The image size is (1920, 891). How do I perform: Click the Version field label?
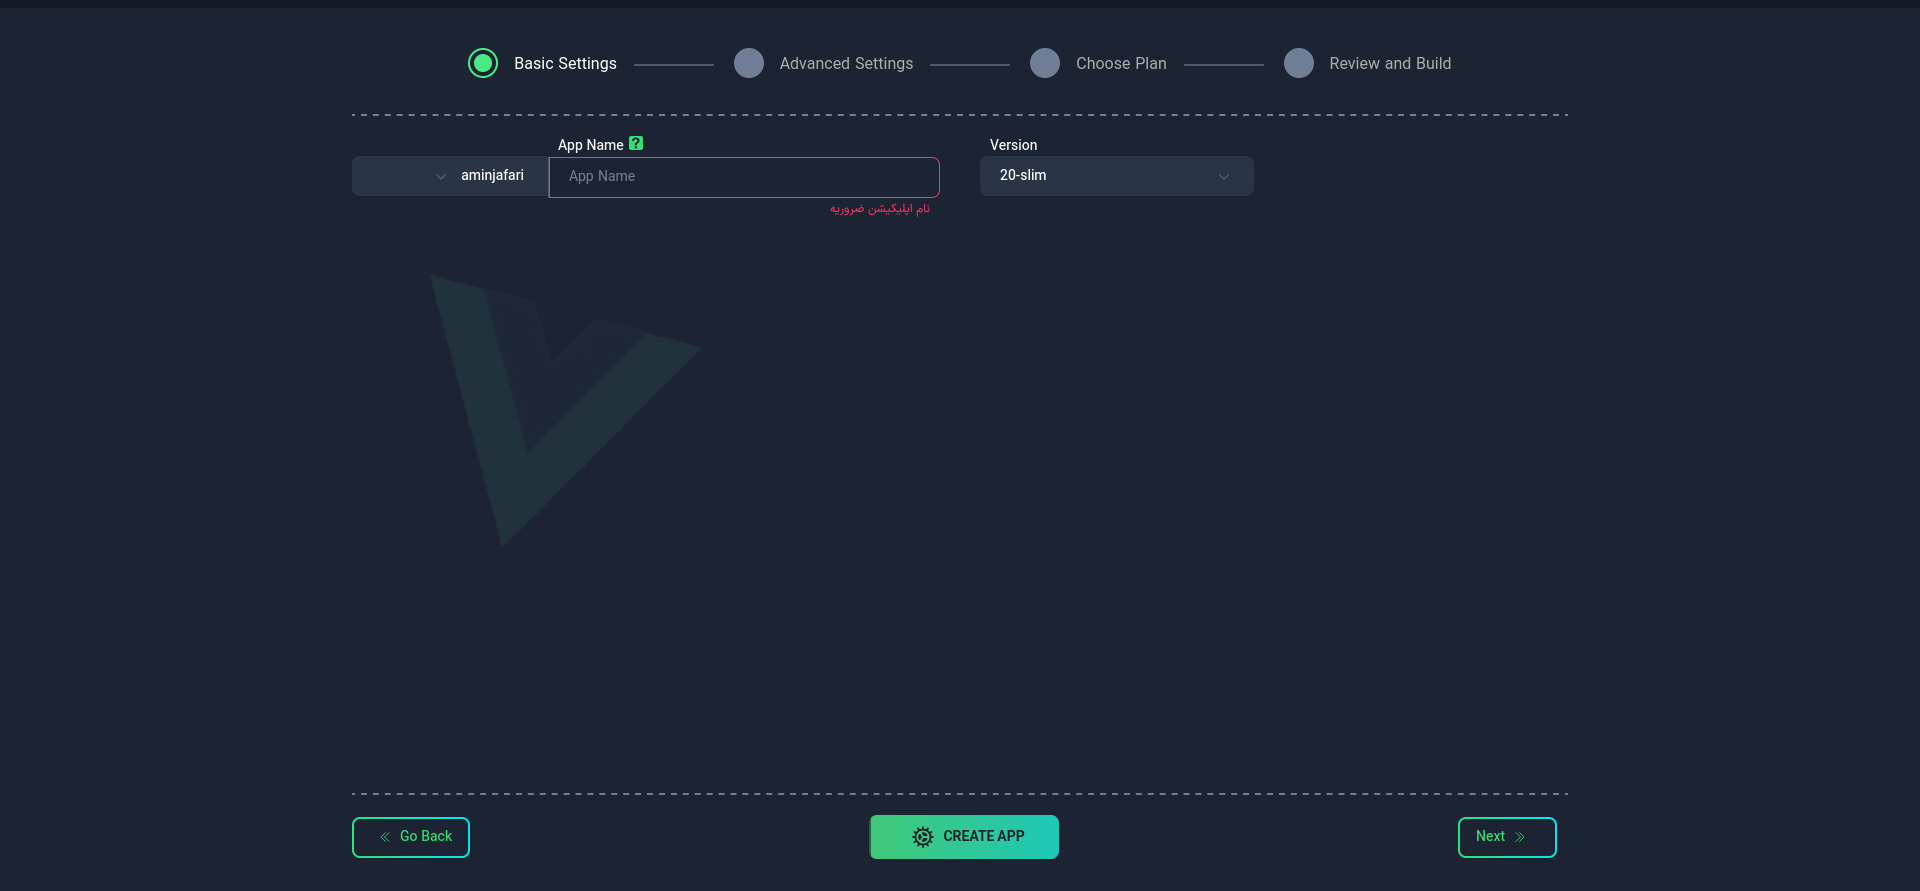[1013, 145]
